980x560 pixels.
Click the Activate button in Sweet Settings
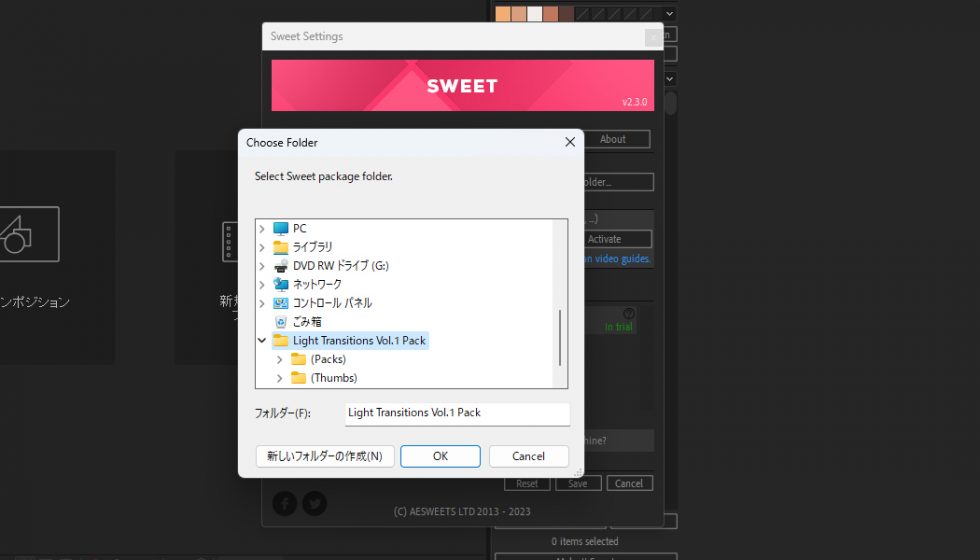604,239
